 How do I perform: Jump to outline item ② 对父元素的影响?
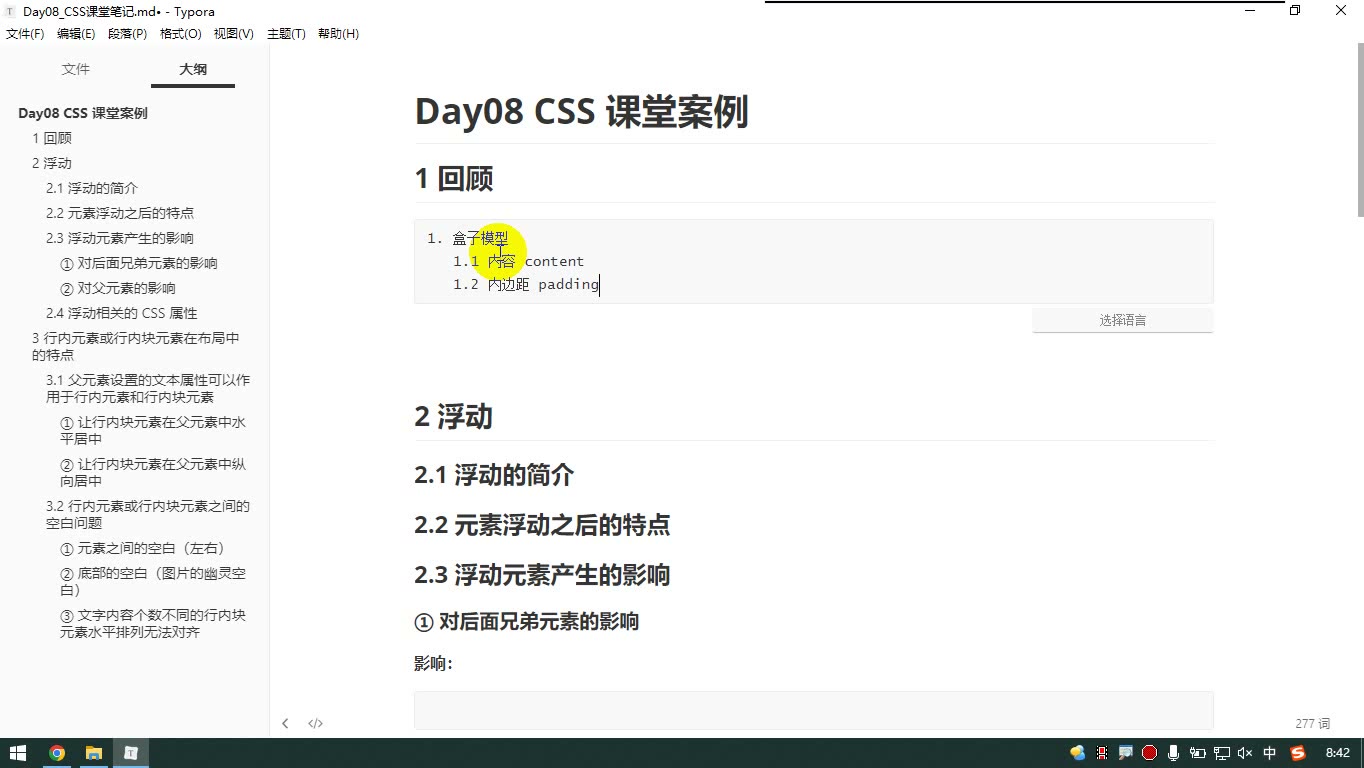pos(118,288)
